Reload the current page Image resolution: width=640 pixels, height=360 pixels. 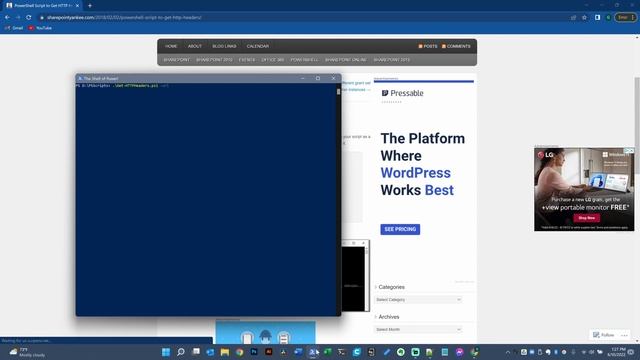pos(29,18)
